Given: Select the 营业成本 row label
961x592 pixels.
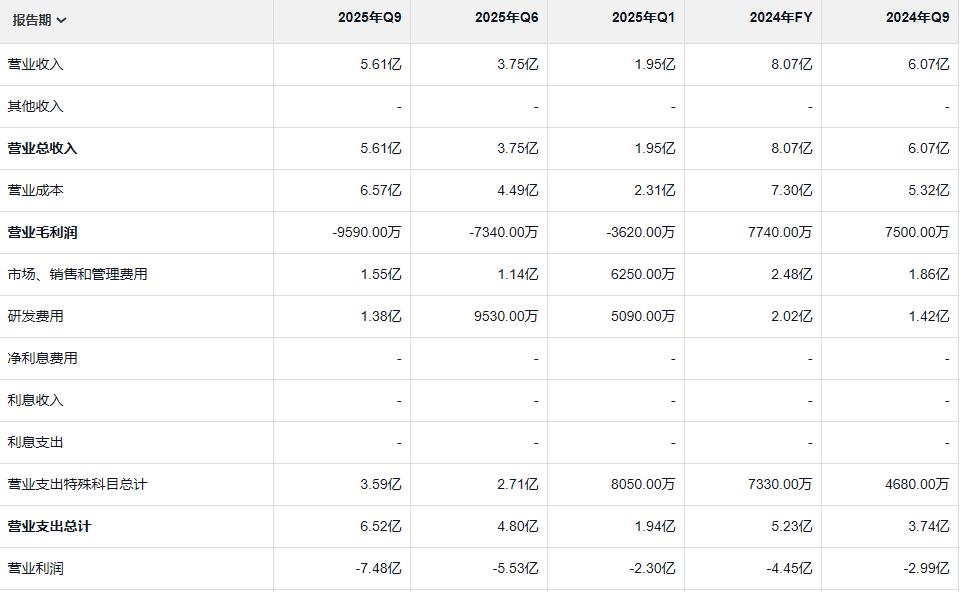Looking at the screenshot, I should pyautogui.click(x=36, y=190).
